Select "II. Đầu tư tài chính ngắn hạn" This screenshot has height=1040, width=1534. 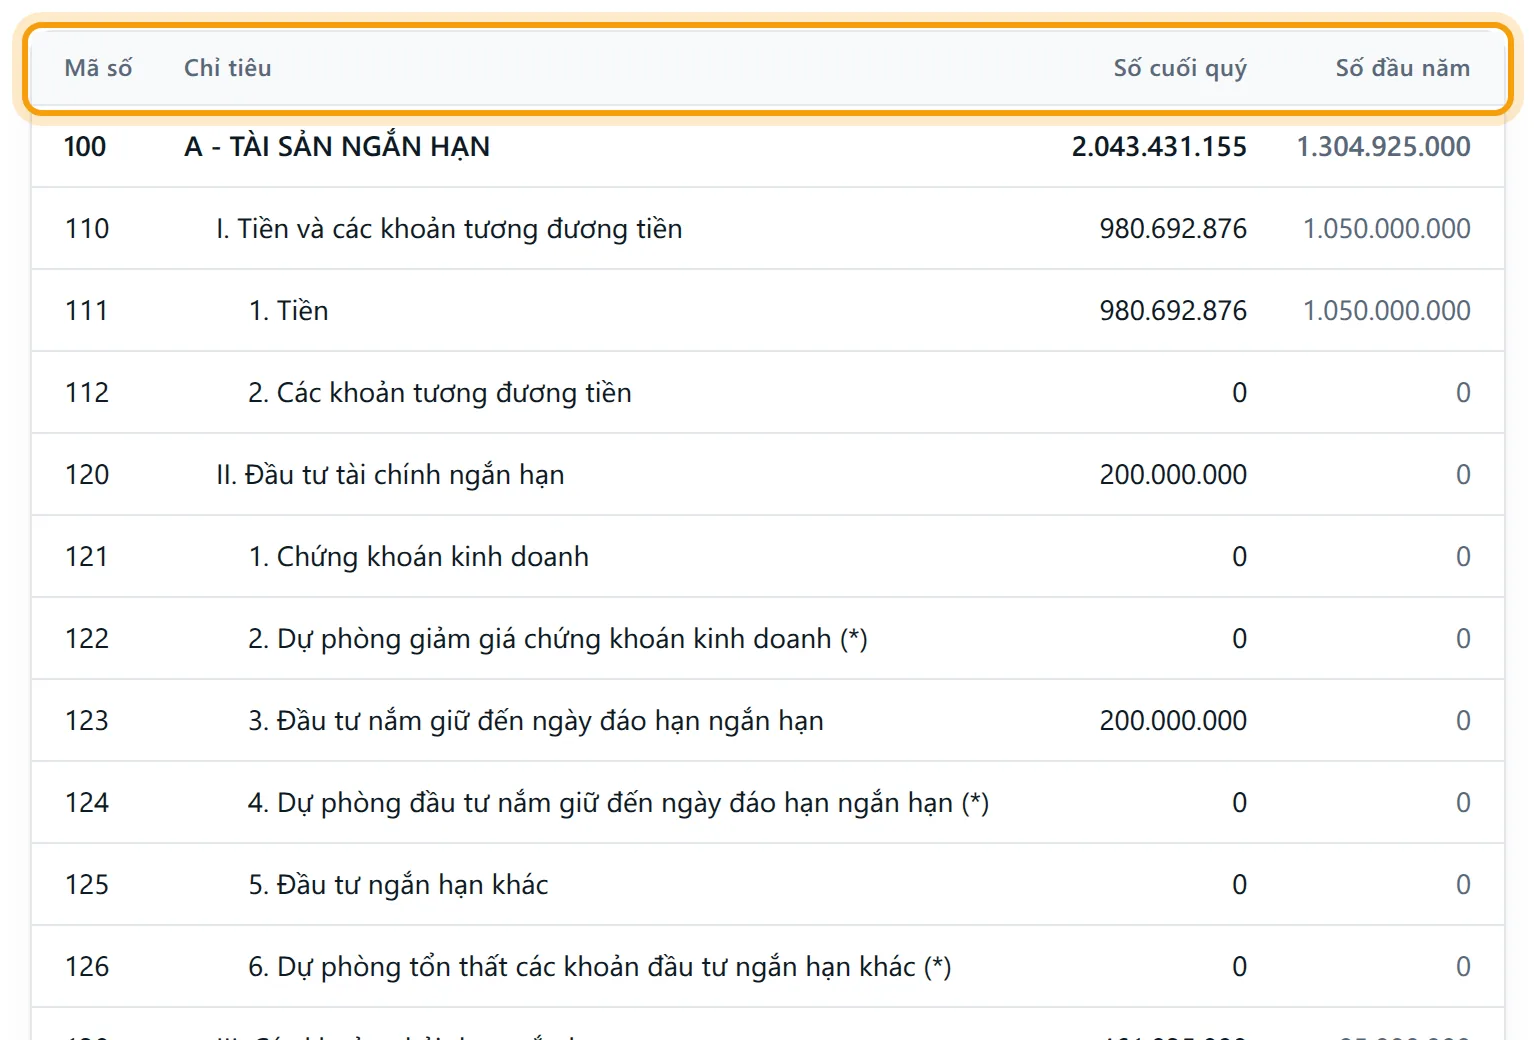(x=390, y=475)
